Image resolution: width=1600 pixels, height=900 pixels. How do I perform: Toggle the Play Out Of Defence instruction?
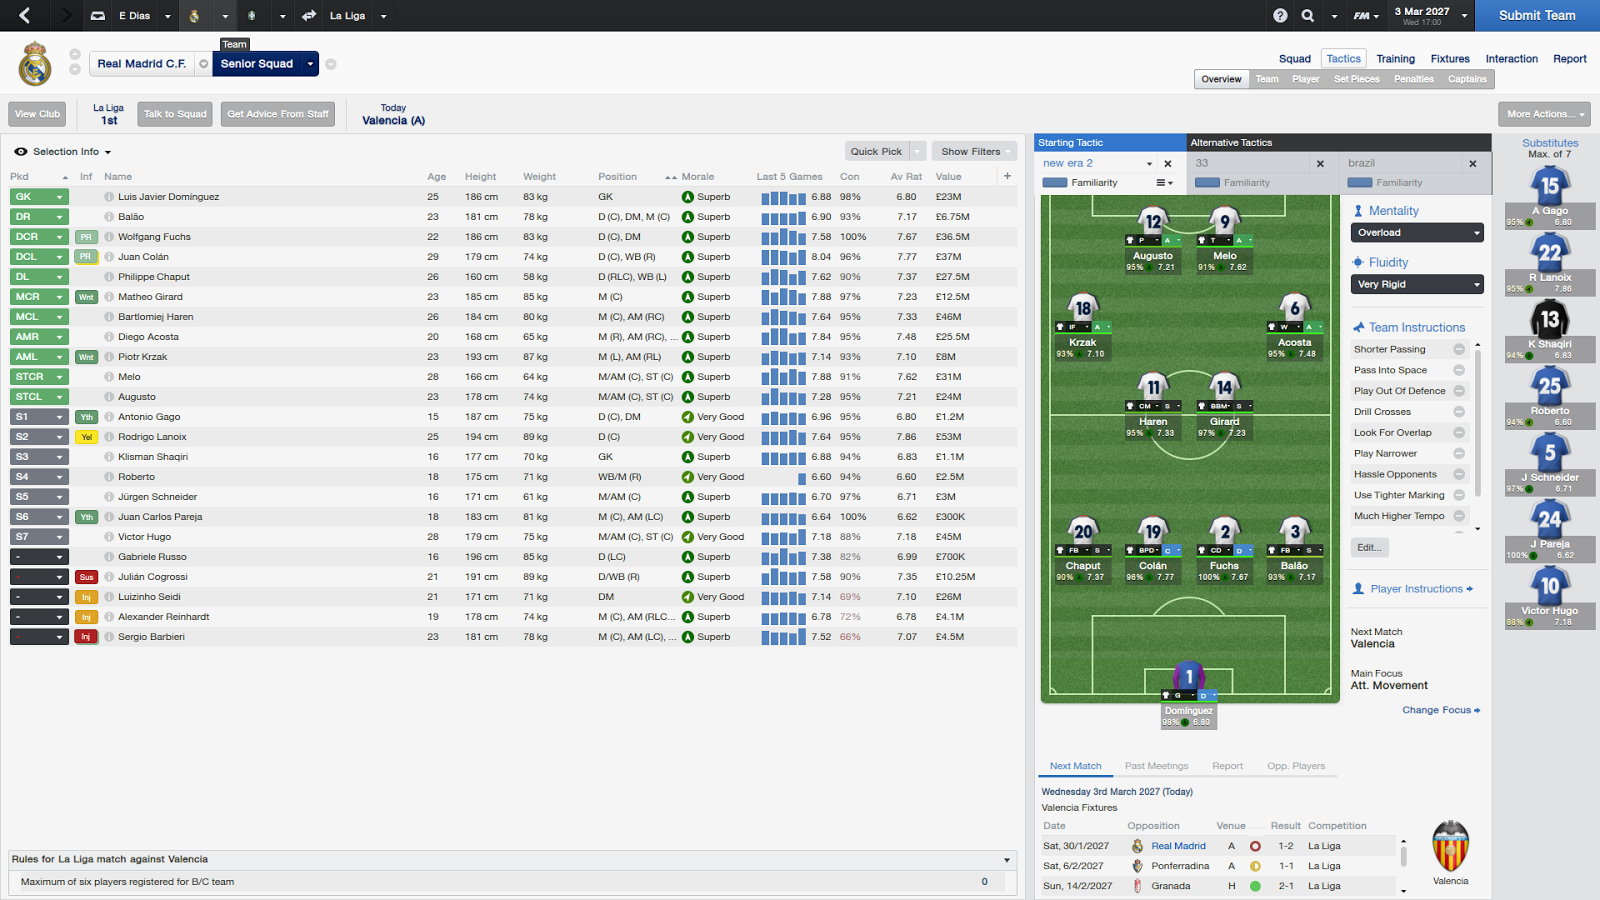tap(1459, 391)
